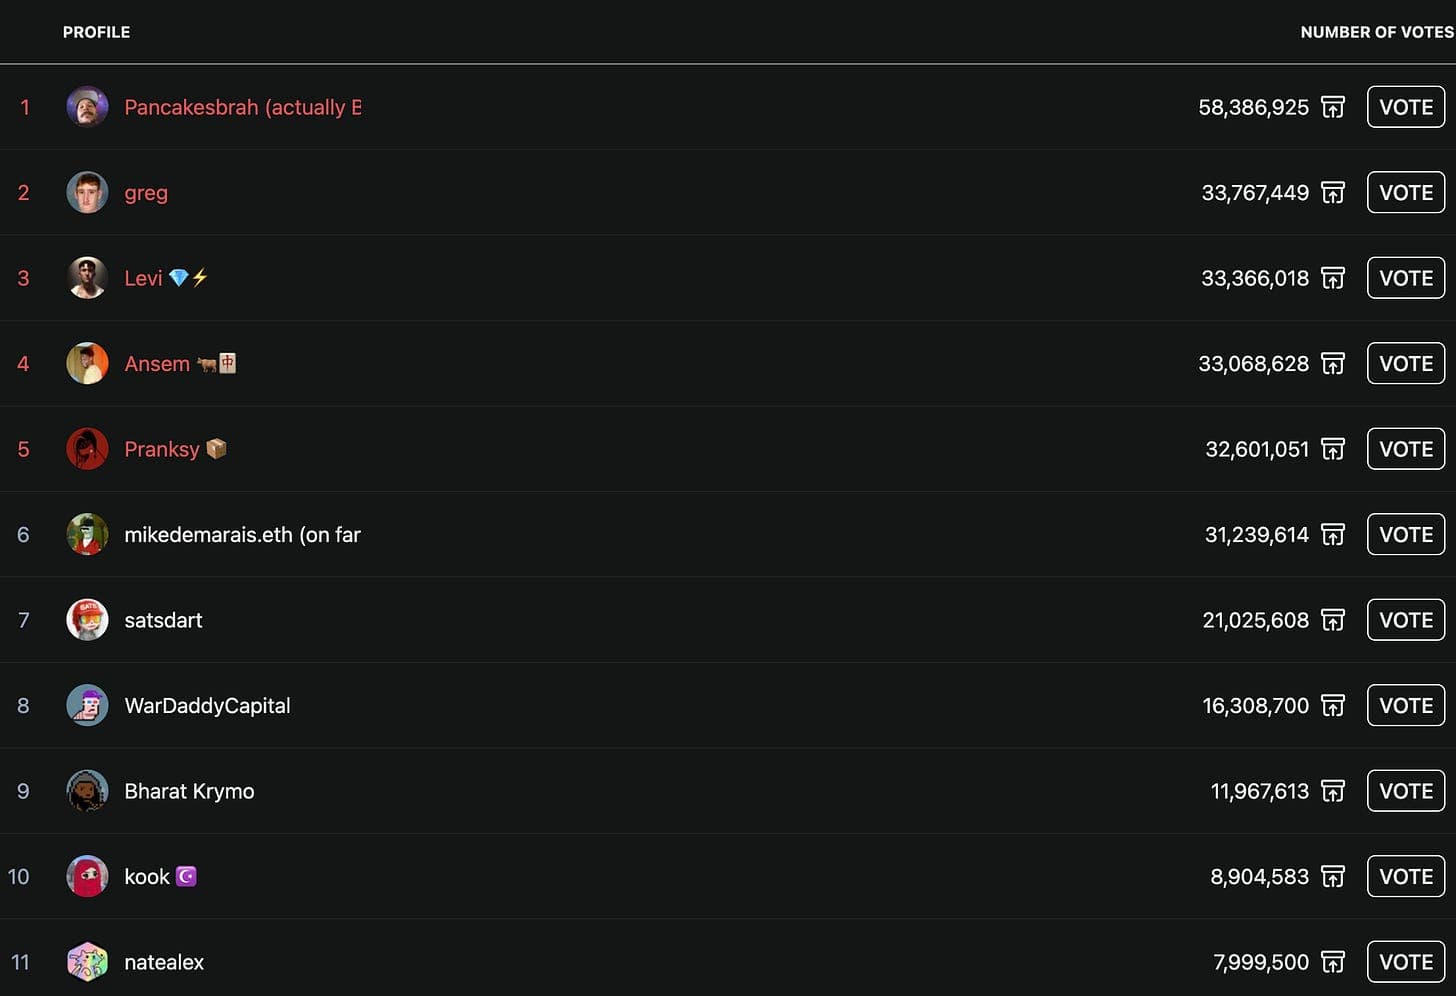
Task: Click the vote icon beside 32,601,051
Action: pyautogui.click(x=1333, y=449)
